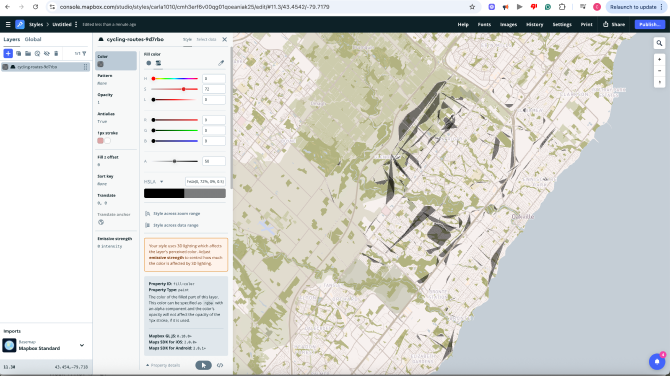Image resolution: width=670 pixels, height=376 pixels.
Task: Open Chrome profile avatar
Action: [597, 7]
